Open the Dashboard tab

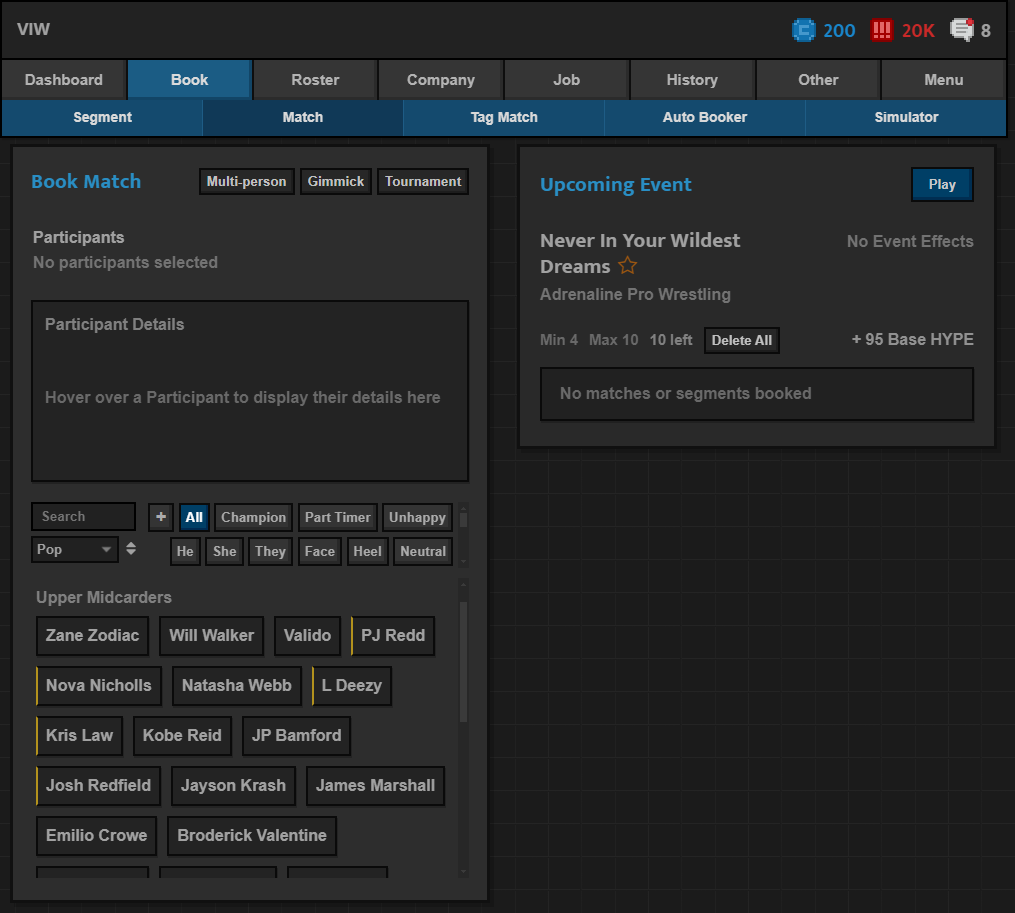[63, 80]
